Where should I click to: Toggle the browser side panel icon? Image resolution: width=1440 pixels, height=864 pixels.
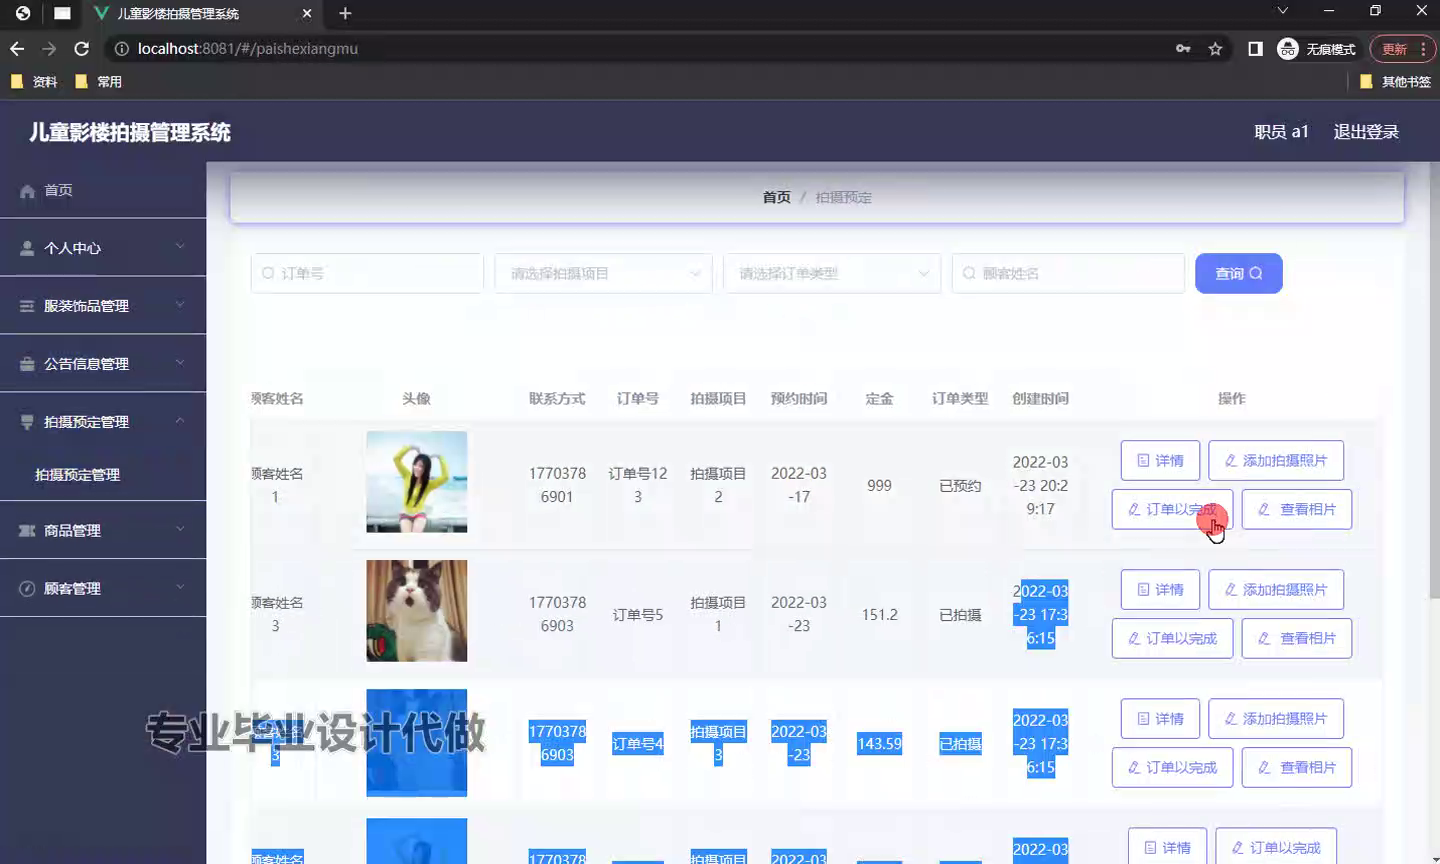[1255, 48]
